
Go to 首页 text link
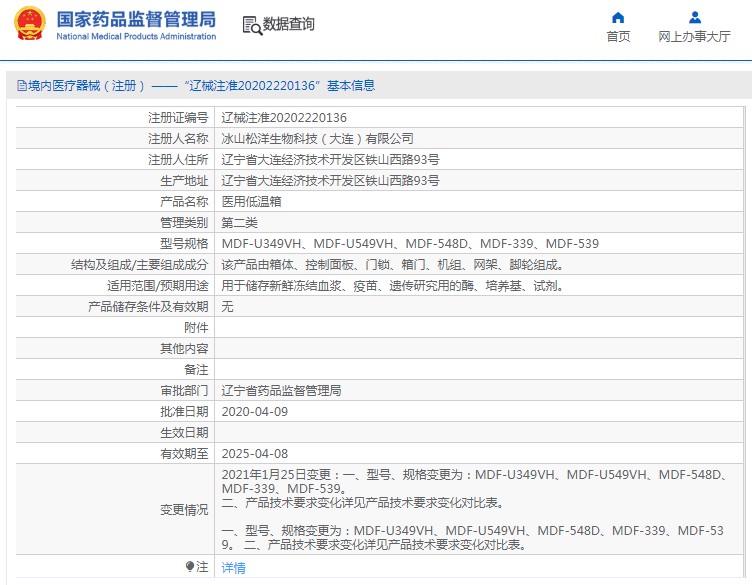point(618,36)
